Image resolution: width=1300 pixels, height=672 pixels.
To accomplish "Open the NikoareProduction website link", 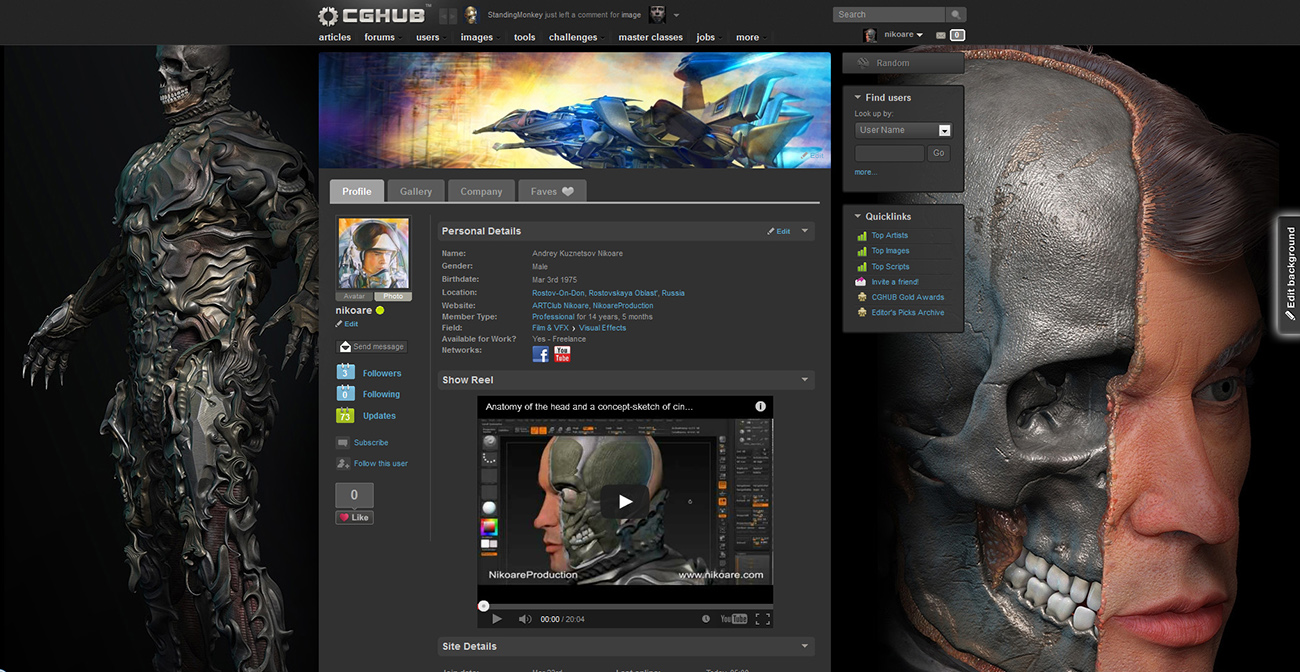I will pos(623,306).
